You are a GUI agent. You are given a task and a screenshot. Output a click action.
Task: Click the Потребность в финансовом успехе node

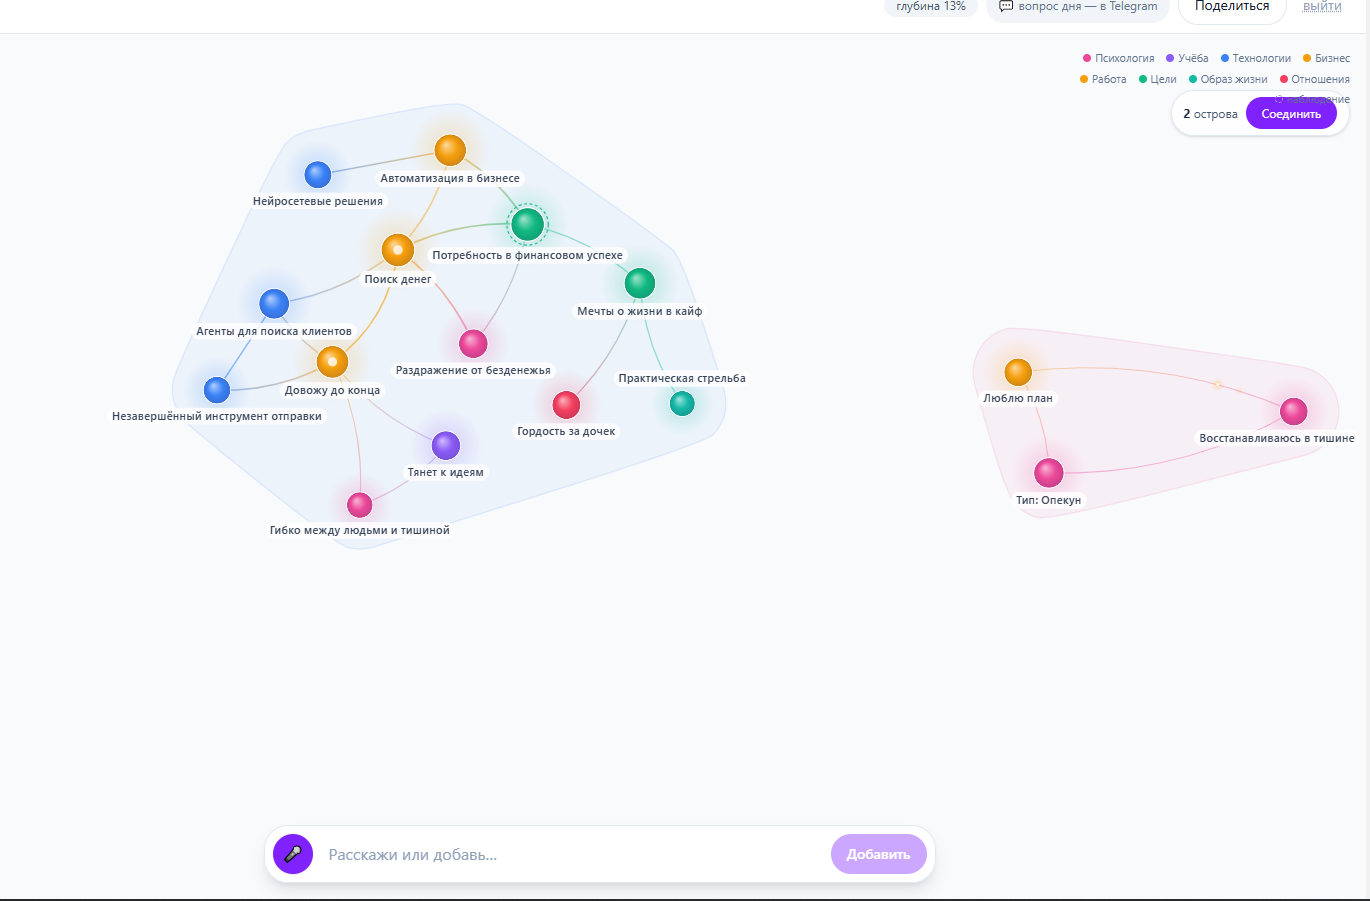click(527, 224)
